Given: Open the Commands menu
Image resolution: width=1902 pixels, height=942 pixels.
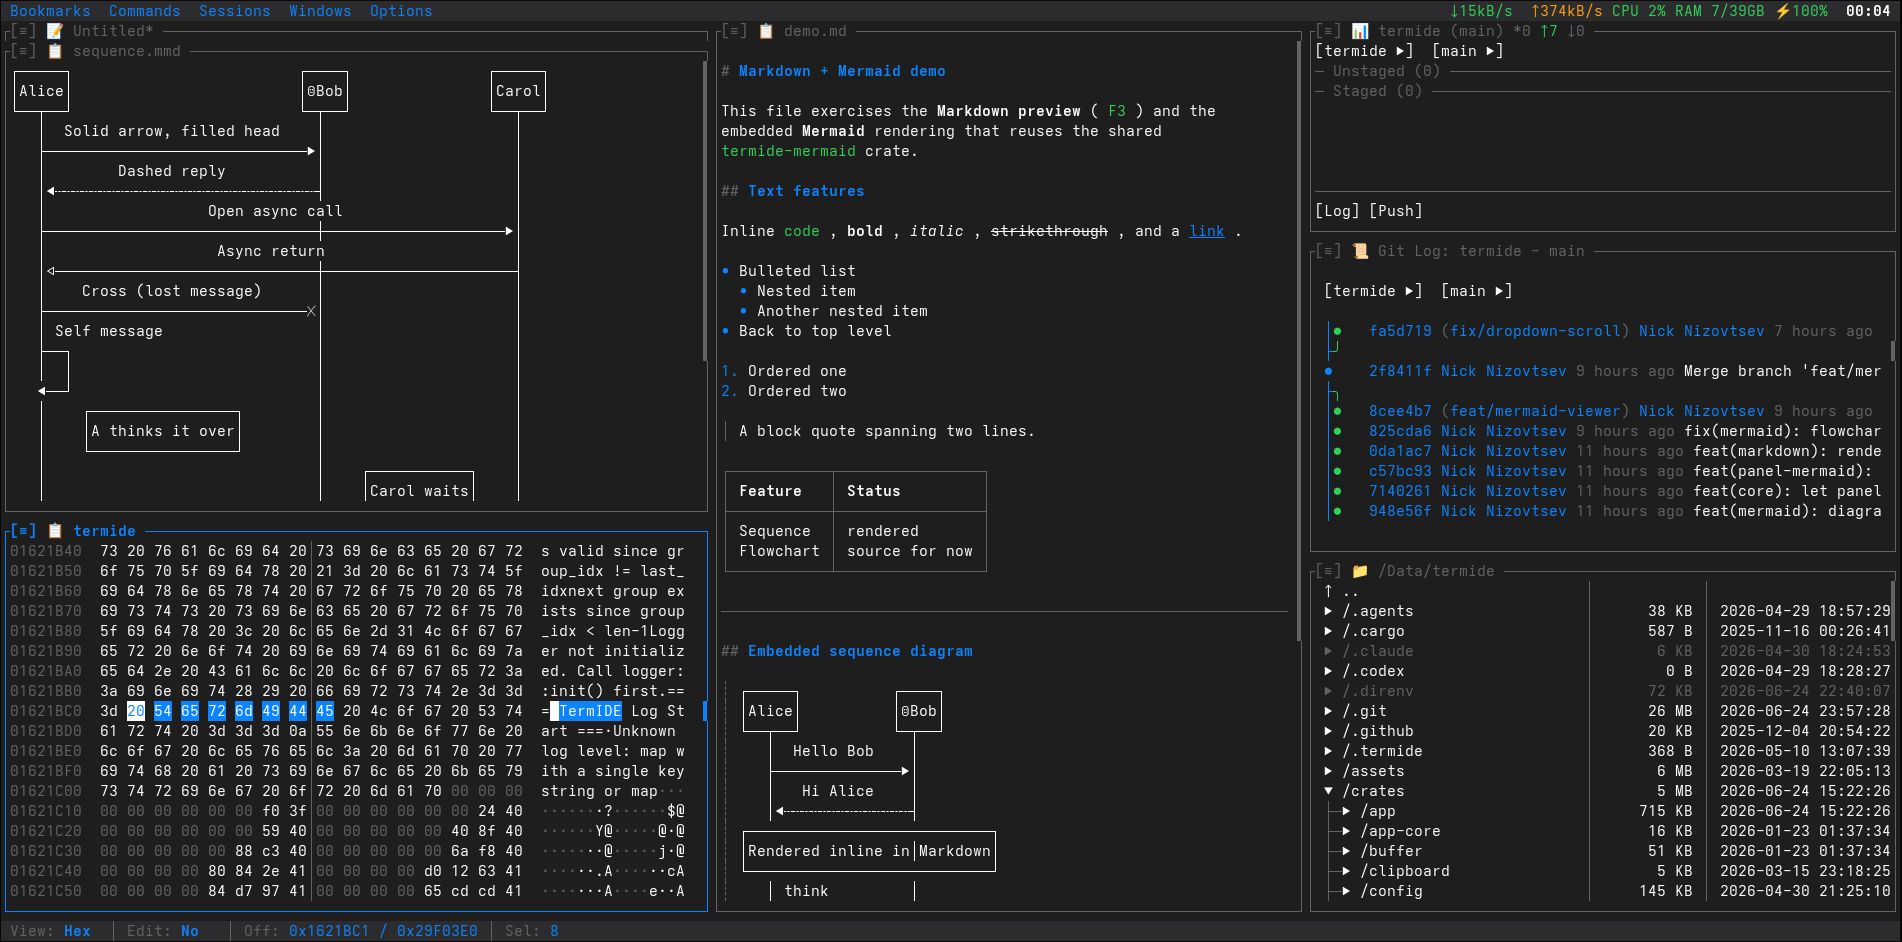Looking at the screenshot, I should point(145,11).
